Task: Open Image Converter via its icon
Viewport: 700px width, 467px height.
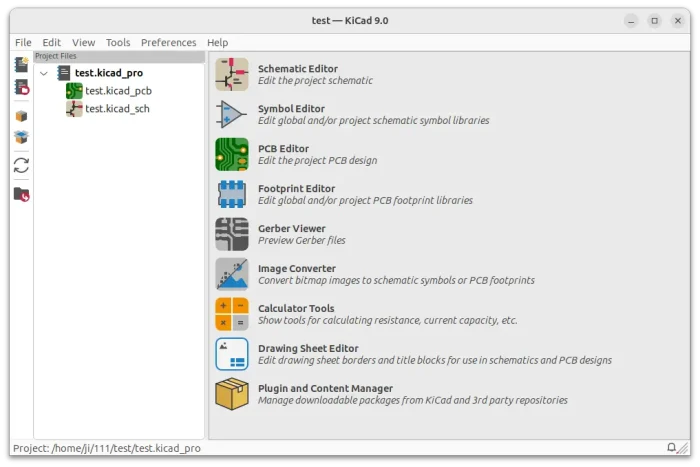Action: pyautogui.click(x=232, y=274)
